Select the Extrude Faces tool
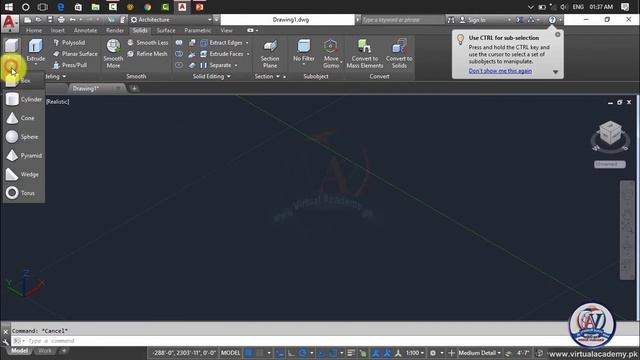640x360 pixels. (222, 54)
